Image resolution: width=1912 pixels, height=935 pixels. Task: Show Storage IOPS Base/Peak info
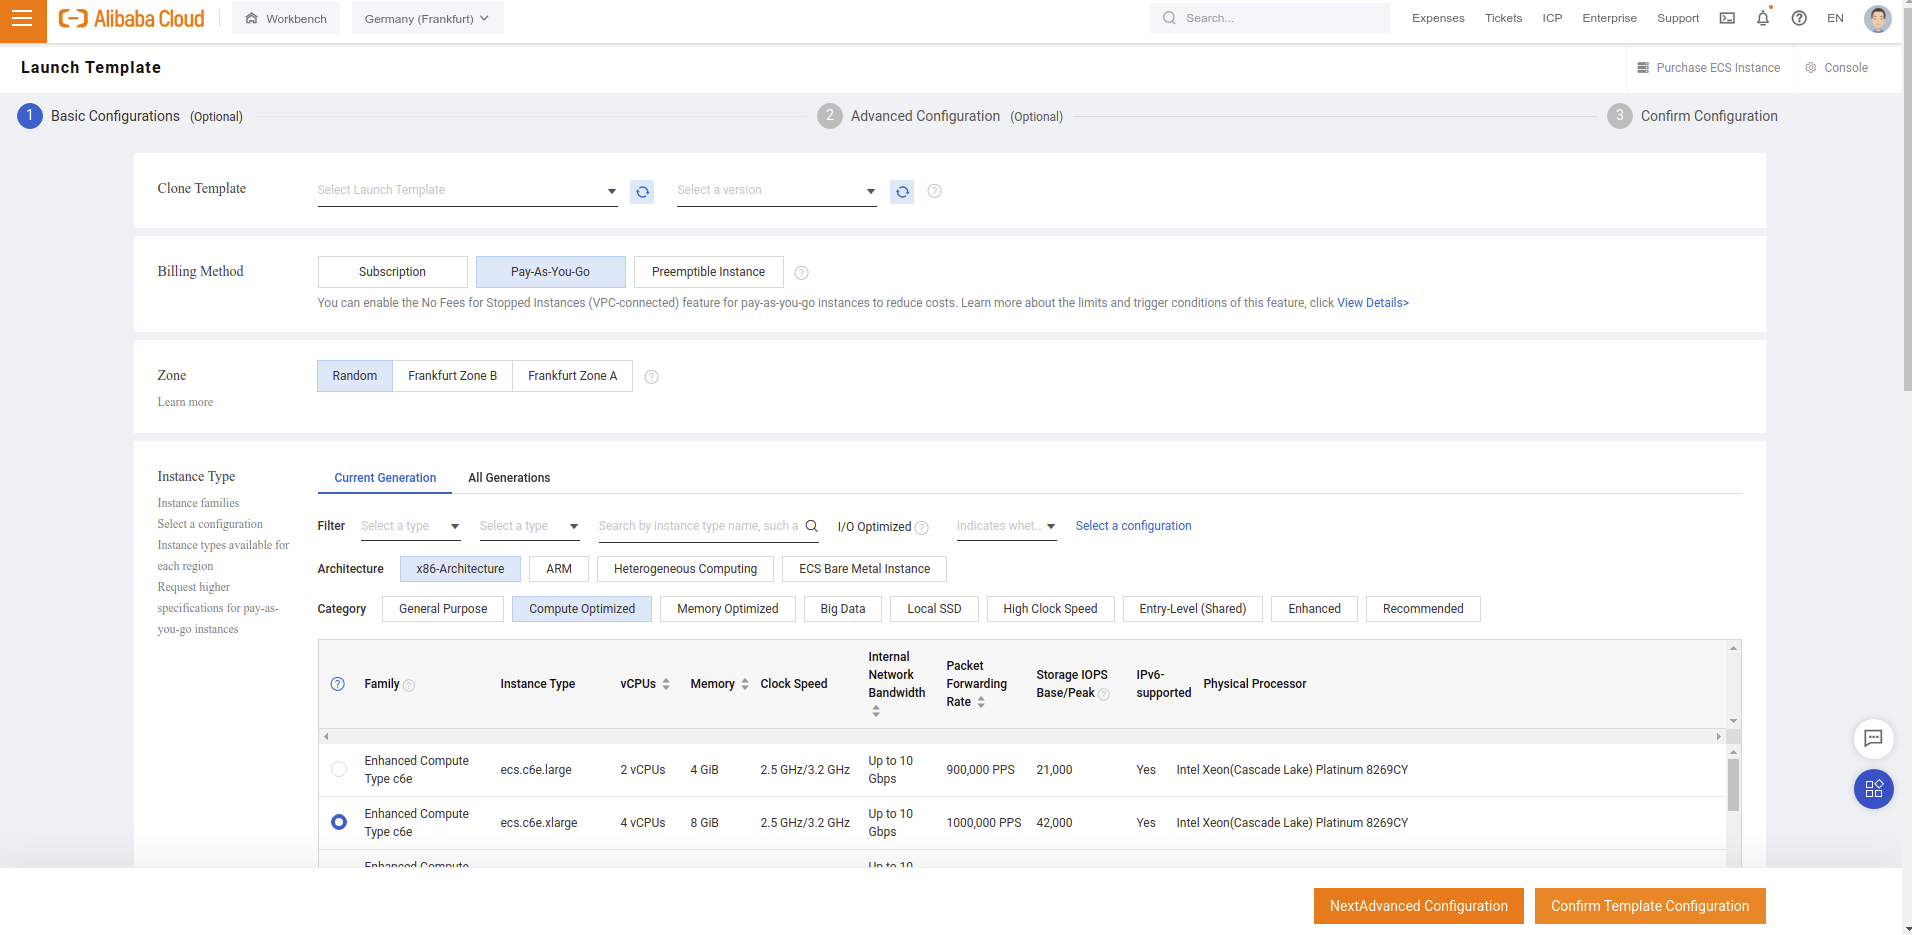pyautogui.click(x=1104, y=694)
